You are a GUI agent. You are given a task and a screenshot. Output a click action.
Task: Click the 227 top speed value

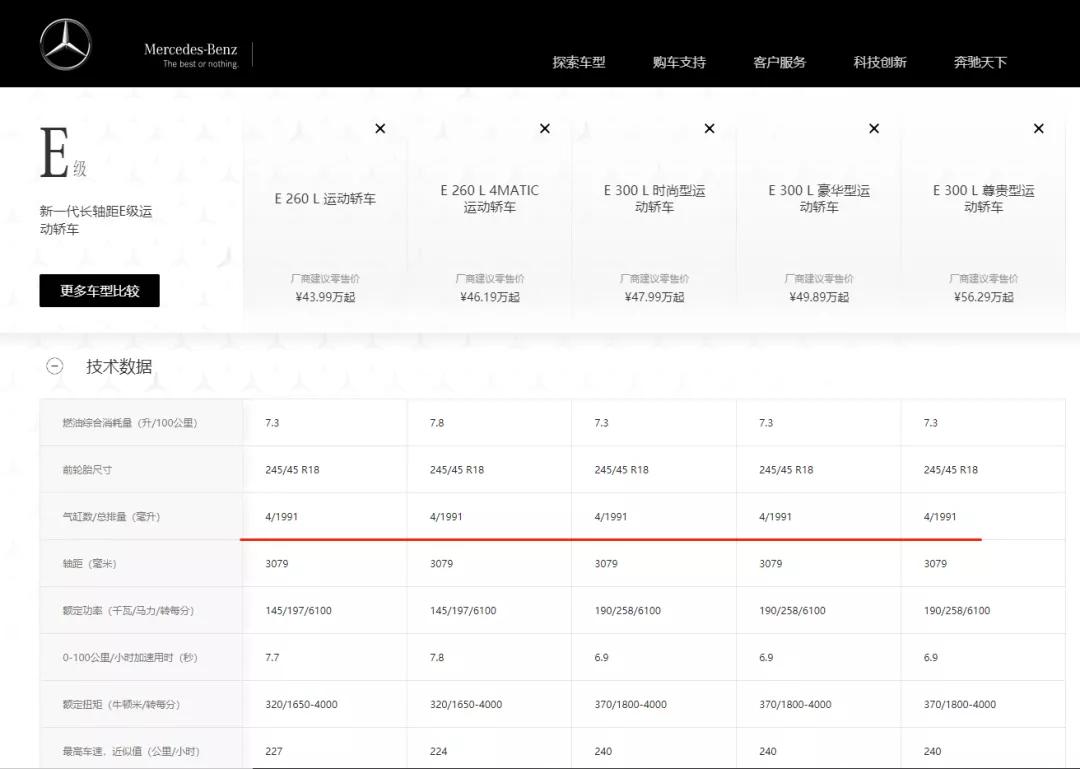273,751
